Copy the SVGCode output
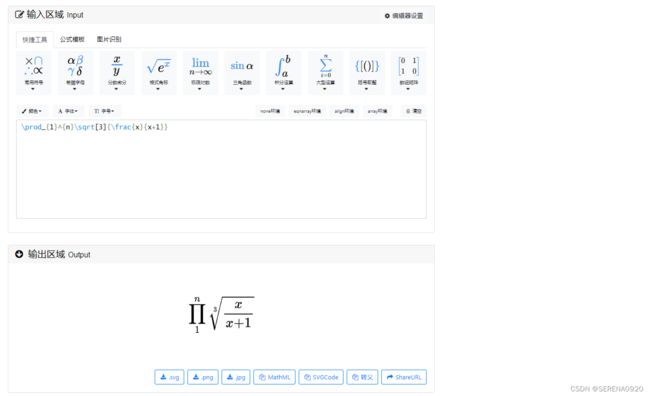Image resolution: width=650 pixels, height=396 pixels. pos(321,377)
